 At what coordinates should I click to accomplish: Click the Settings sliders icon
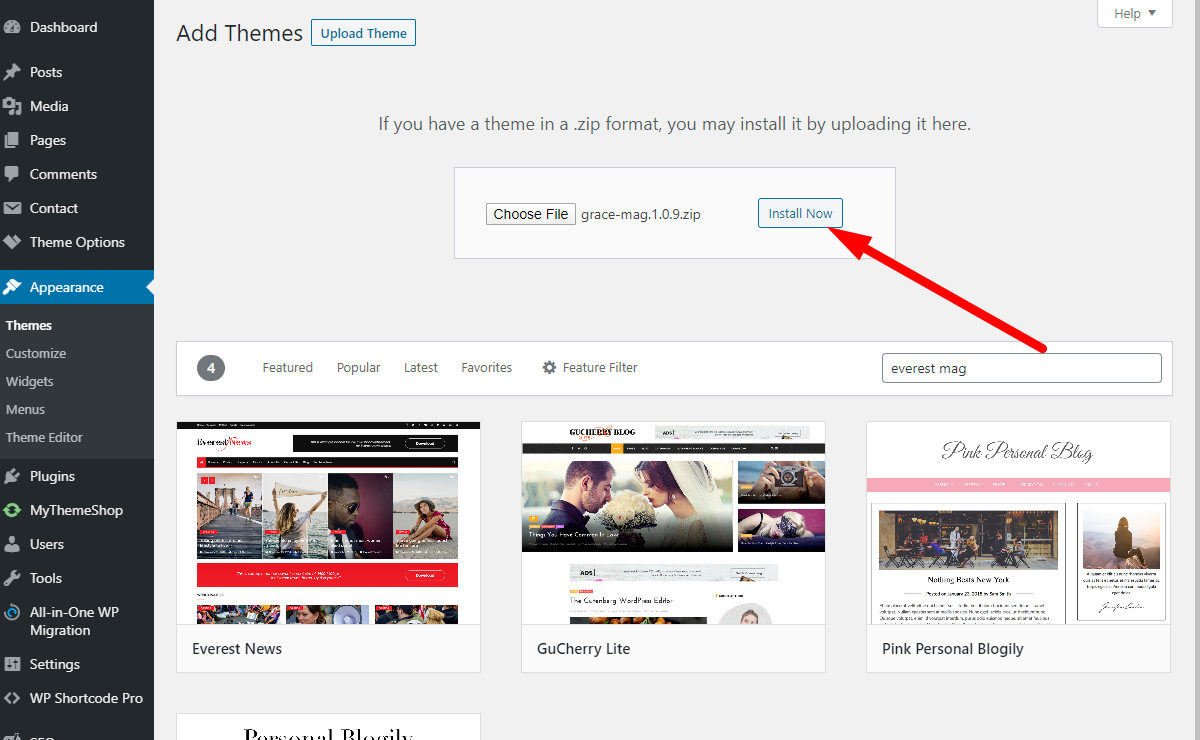coord(12,664)
